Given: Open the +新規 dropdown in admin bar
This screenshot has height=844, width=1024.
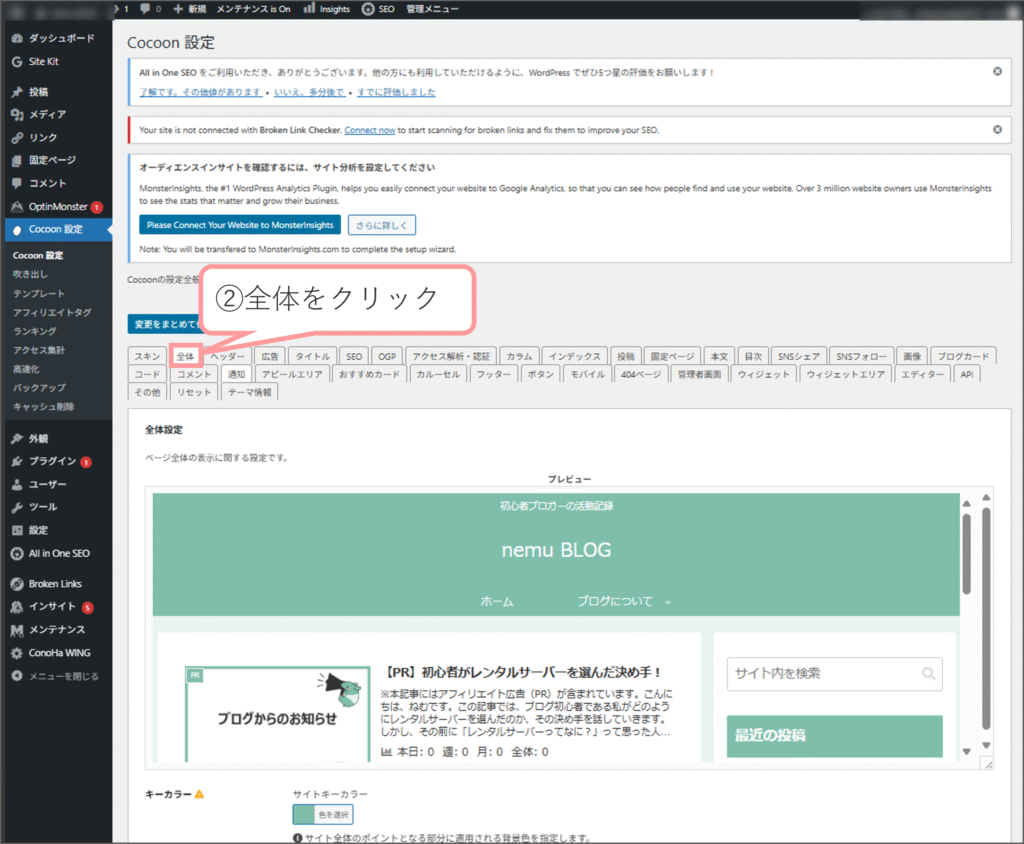Looking at the screenshot, I should pos(189,9).
